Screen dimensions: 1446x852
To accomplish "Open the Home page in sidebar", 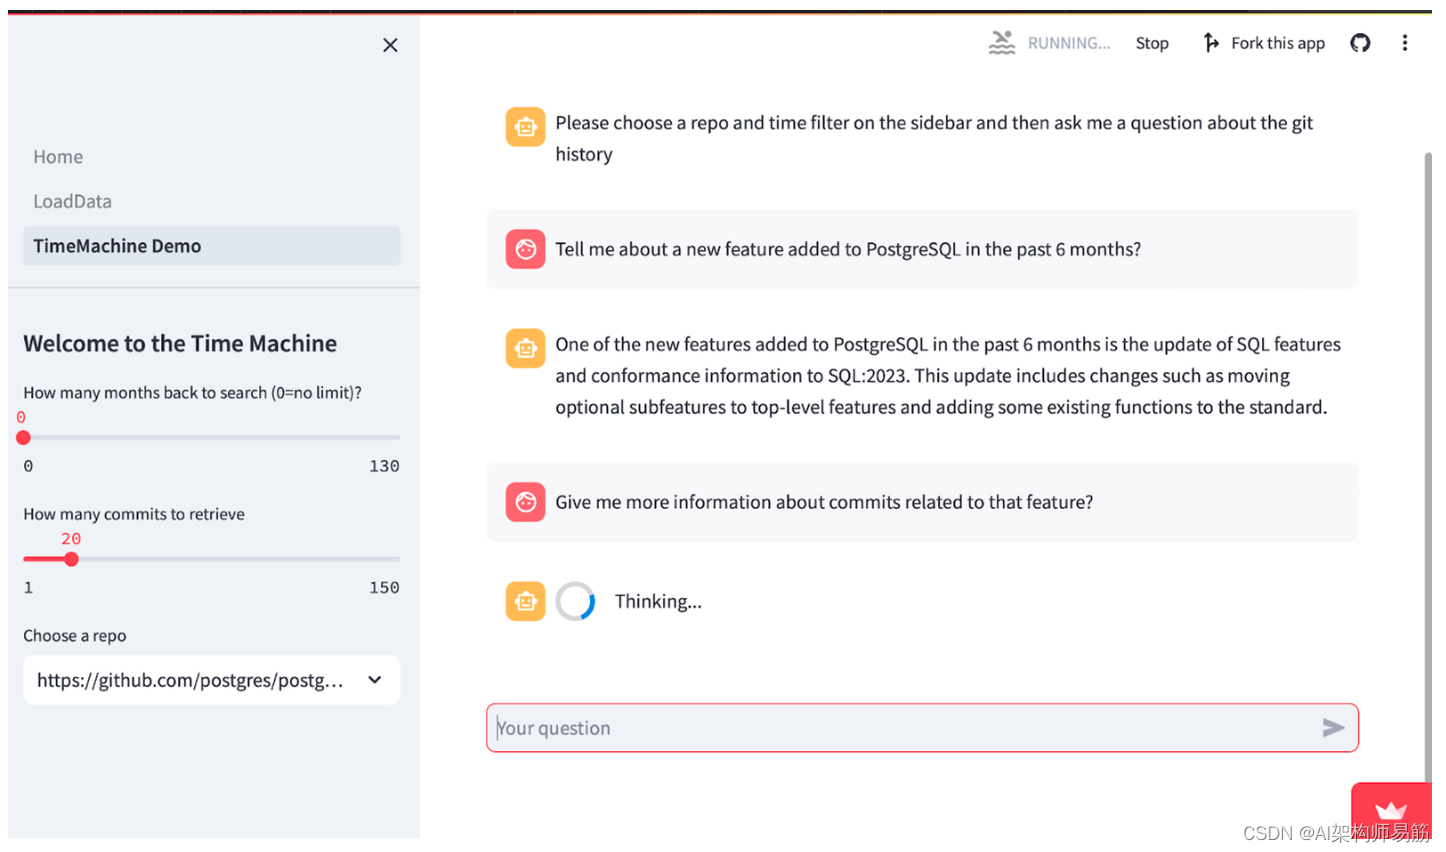I will tap(58, 157).
